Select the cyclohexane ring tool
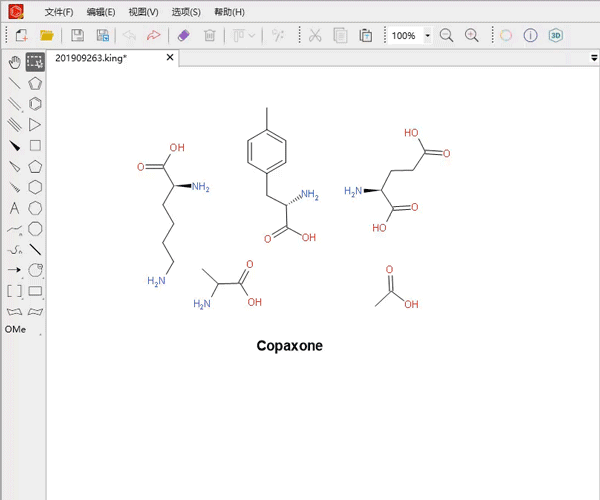Screen dimensions: 600x500 tap(35, 187)
